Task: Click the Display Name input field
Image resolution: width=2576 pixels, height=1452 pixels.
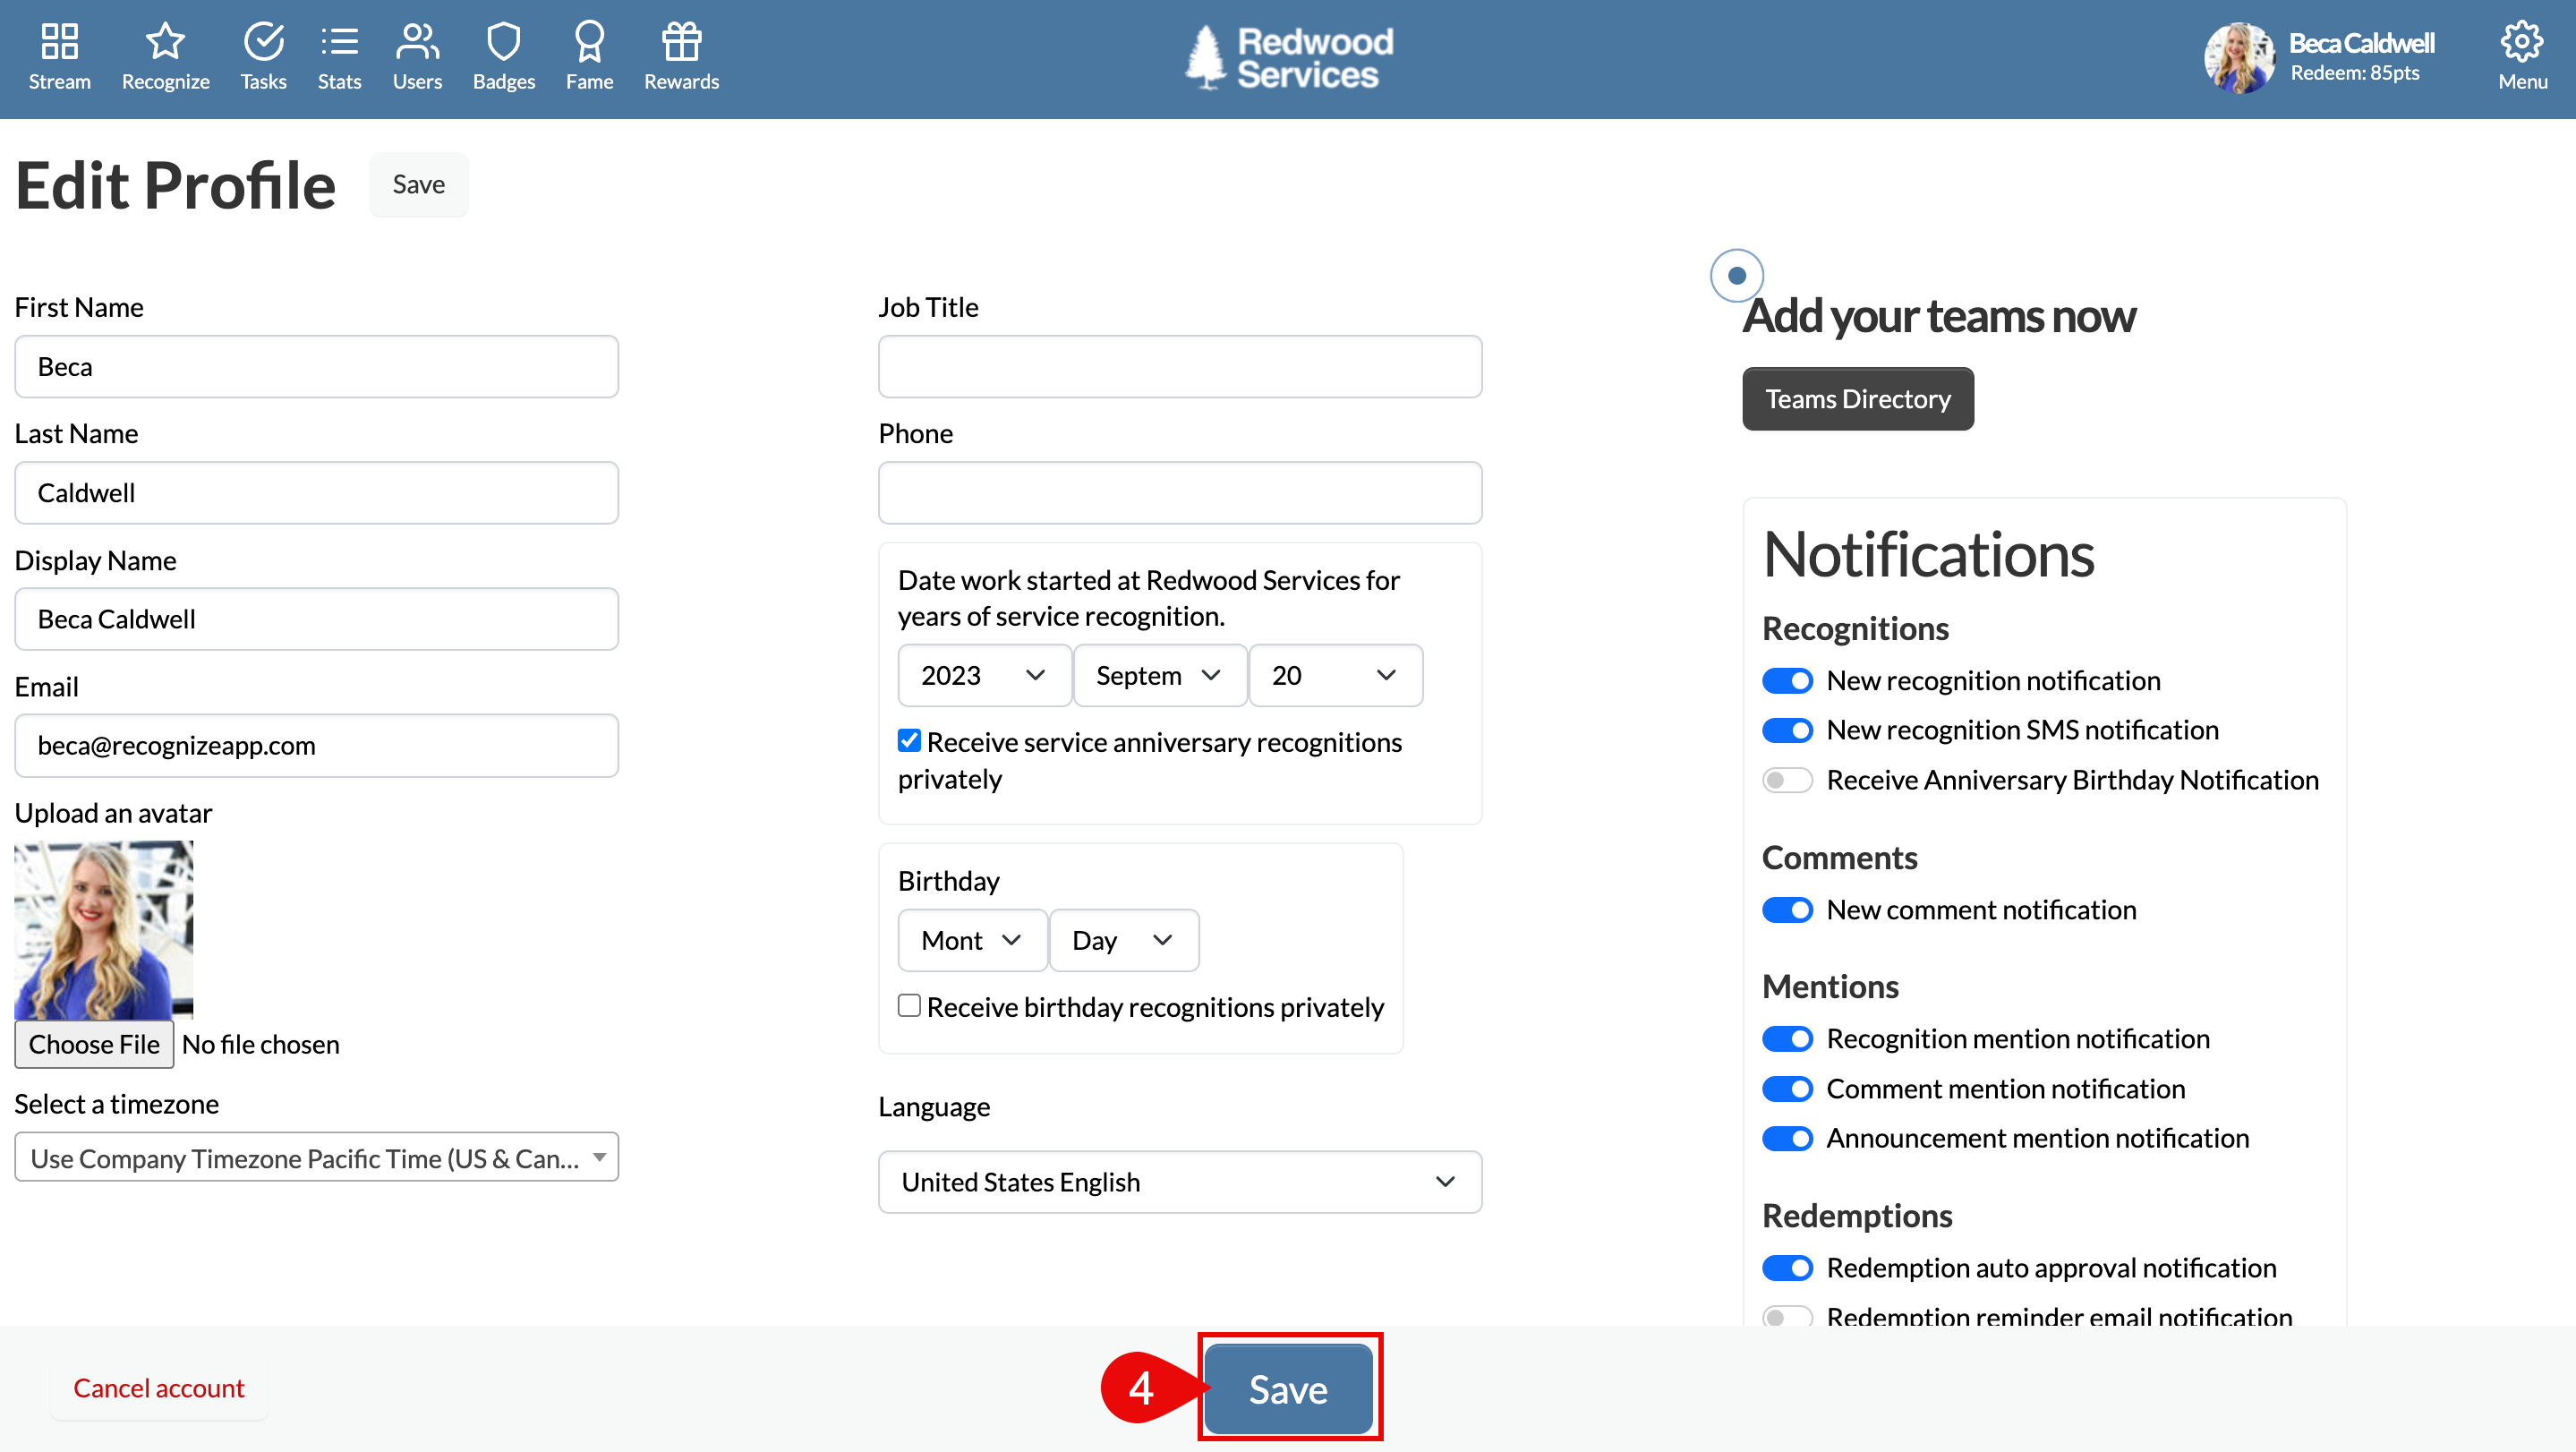Action: click(316, 619)
